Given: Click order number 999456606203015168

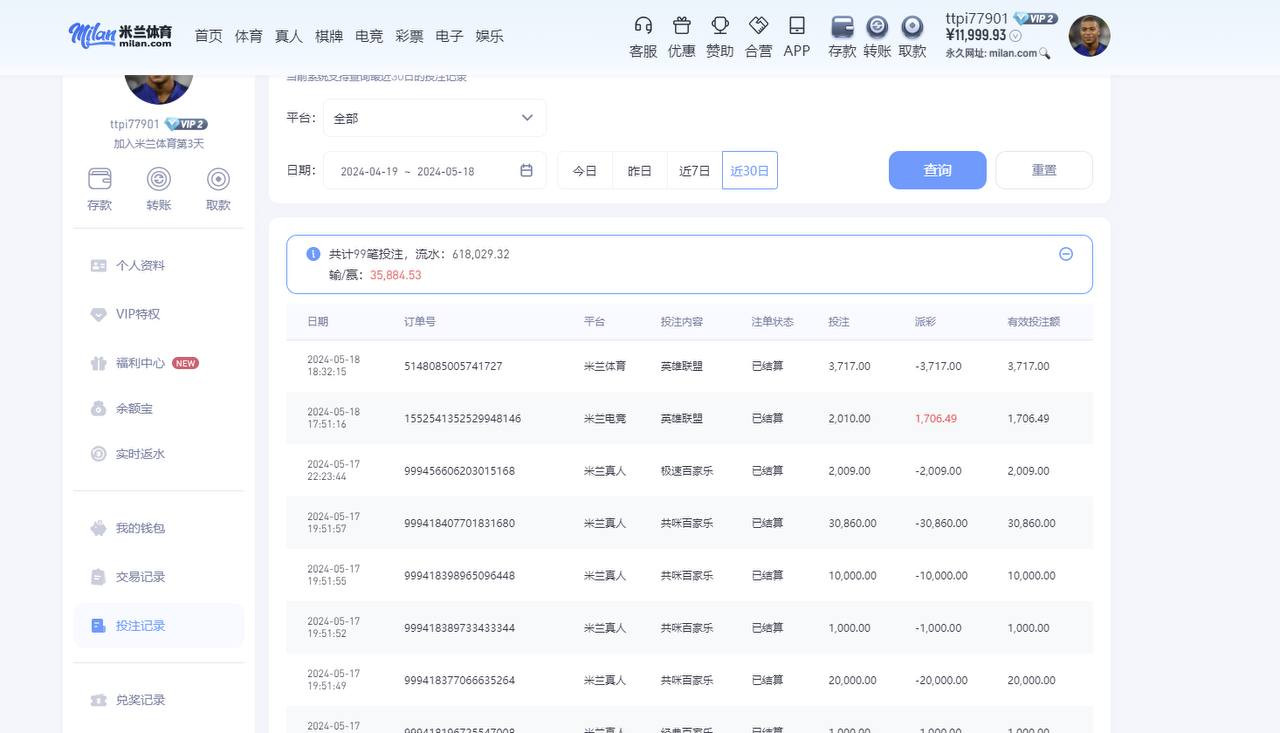Looking at the screenshot, I should coord(459,471).
